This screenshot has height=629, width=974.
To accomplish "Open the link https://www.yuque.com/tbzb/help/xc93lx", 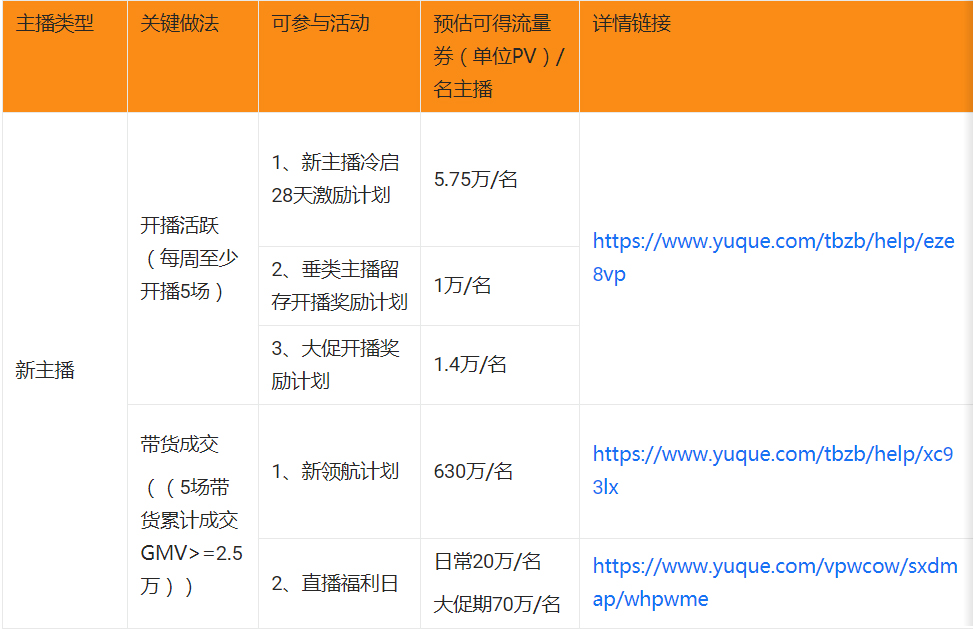I will 774,470.
